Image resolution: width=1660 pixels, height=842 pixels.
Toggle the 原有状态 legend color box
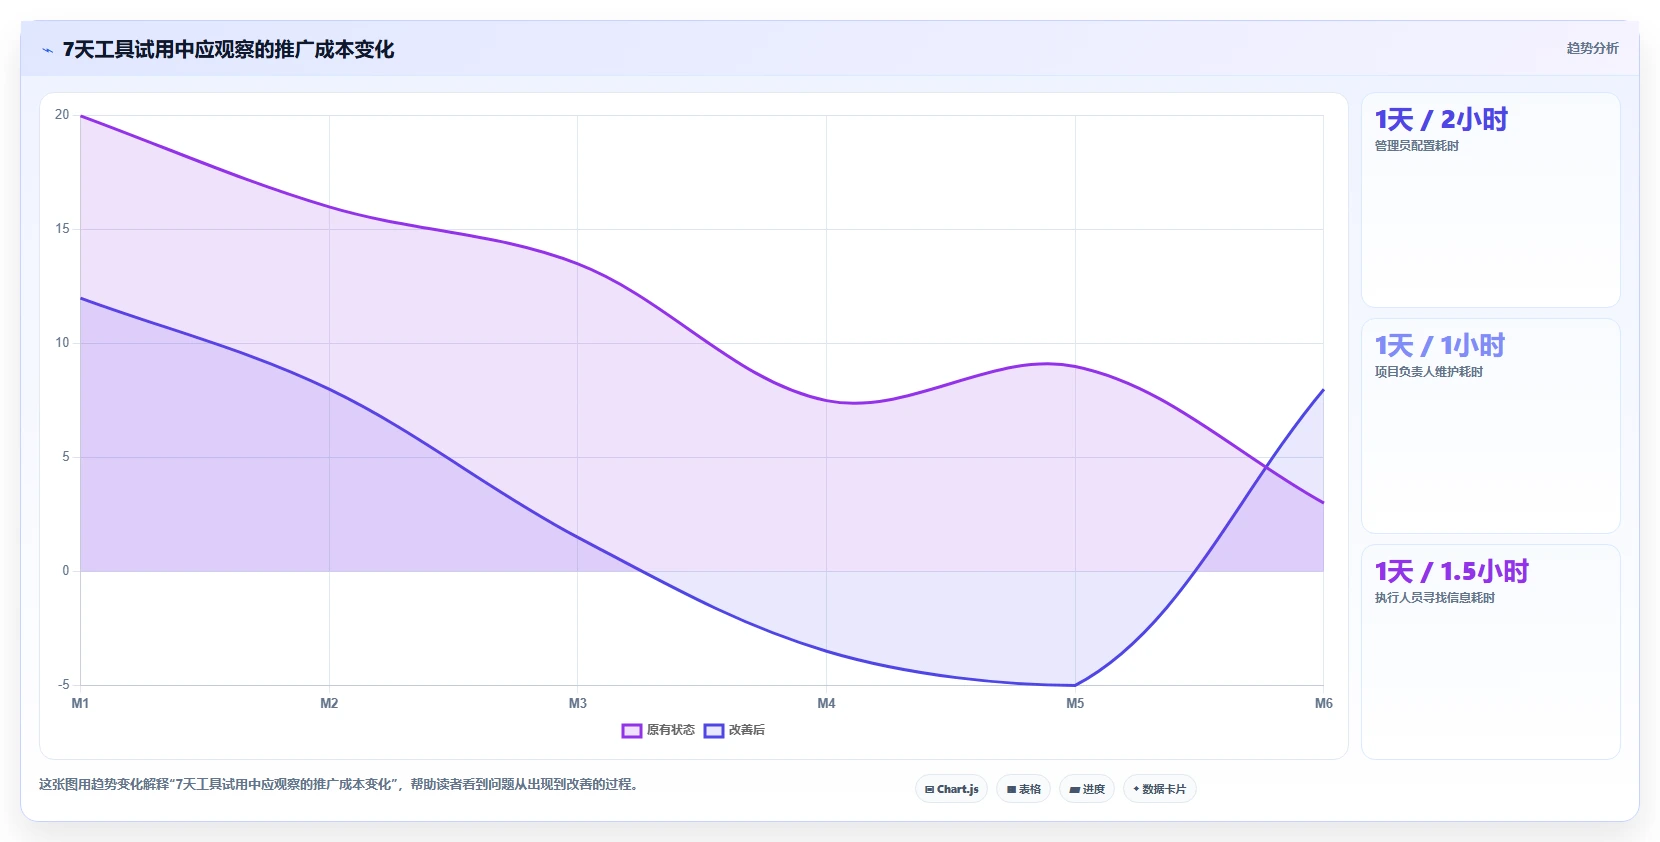[x=631, y=731]
